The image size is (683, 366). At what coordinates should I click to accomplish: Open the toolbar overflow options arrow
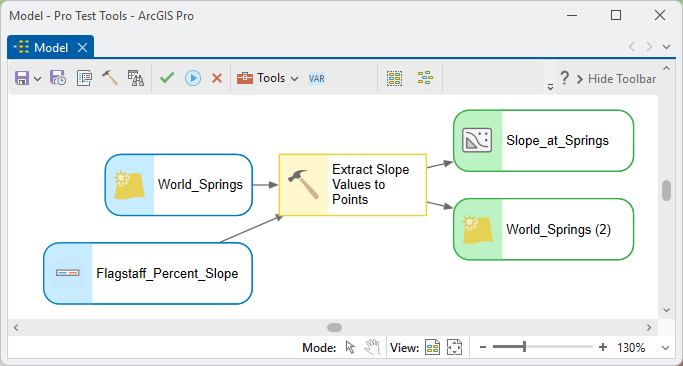(x=550, y=87)
